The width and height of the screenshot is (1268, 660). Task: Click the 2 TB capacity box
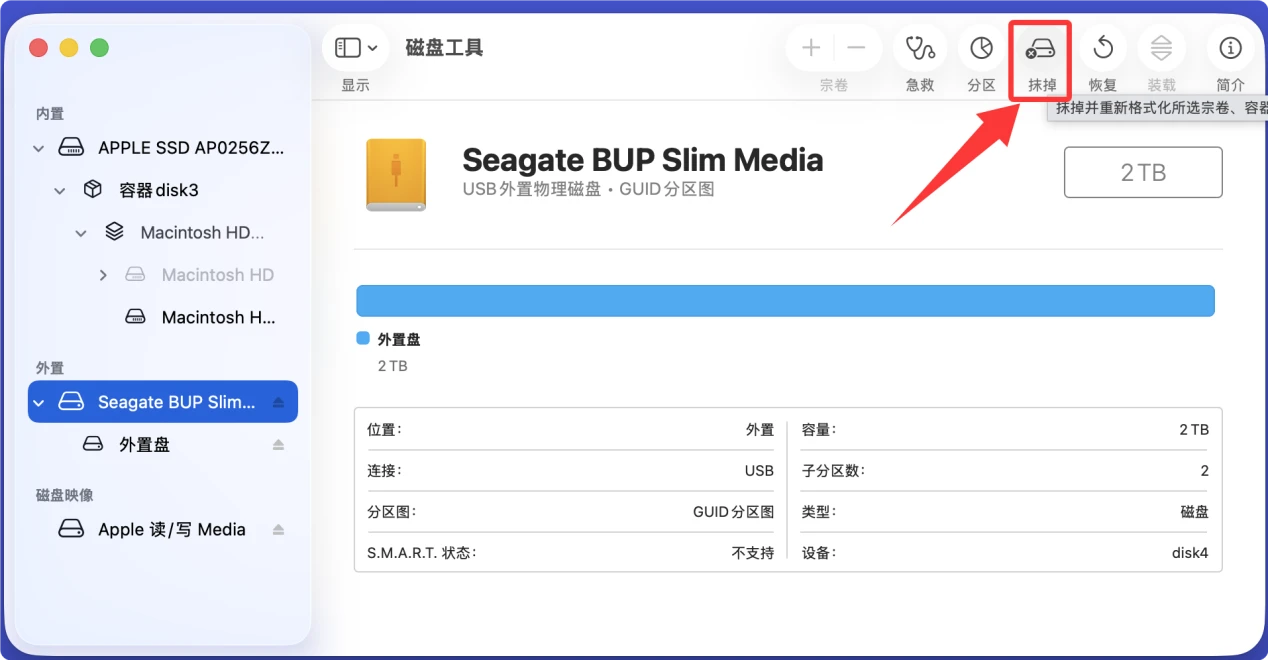(x=1143, y=172)
